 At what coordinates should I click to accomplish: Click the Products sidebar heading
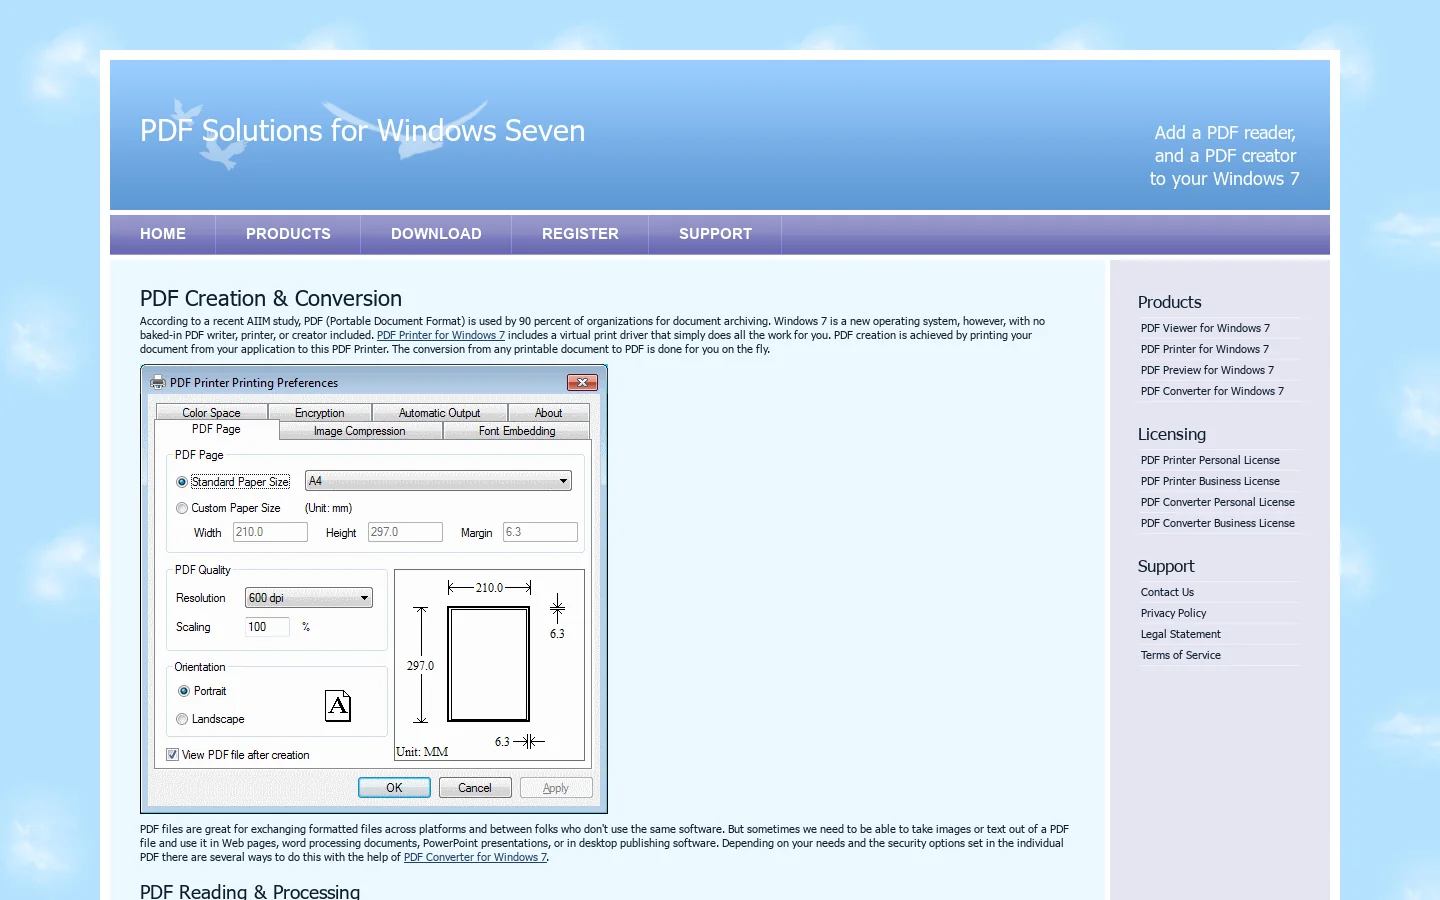click(x=1169, y=302)
